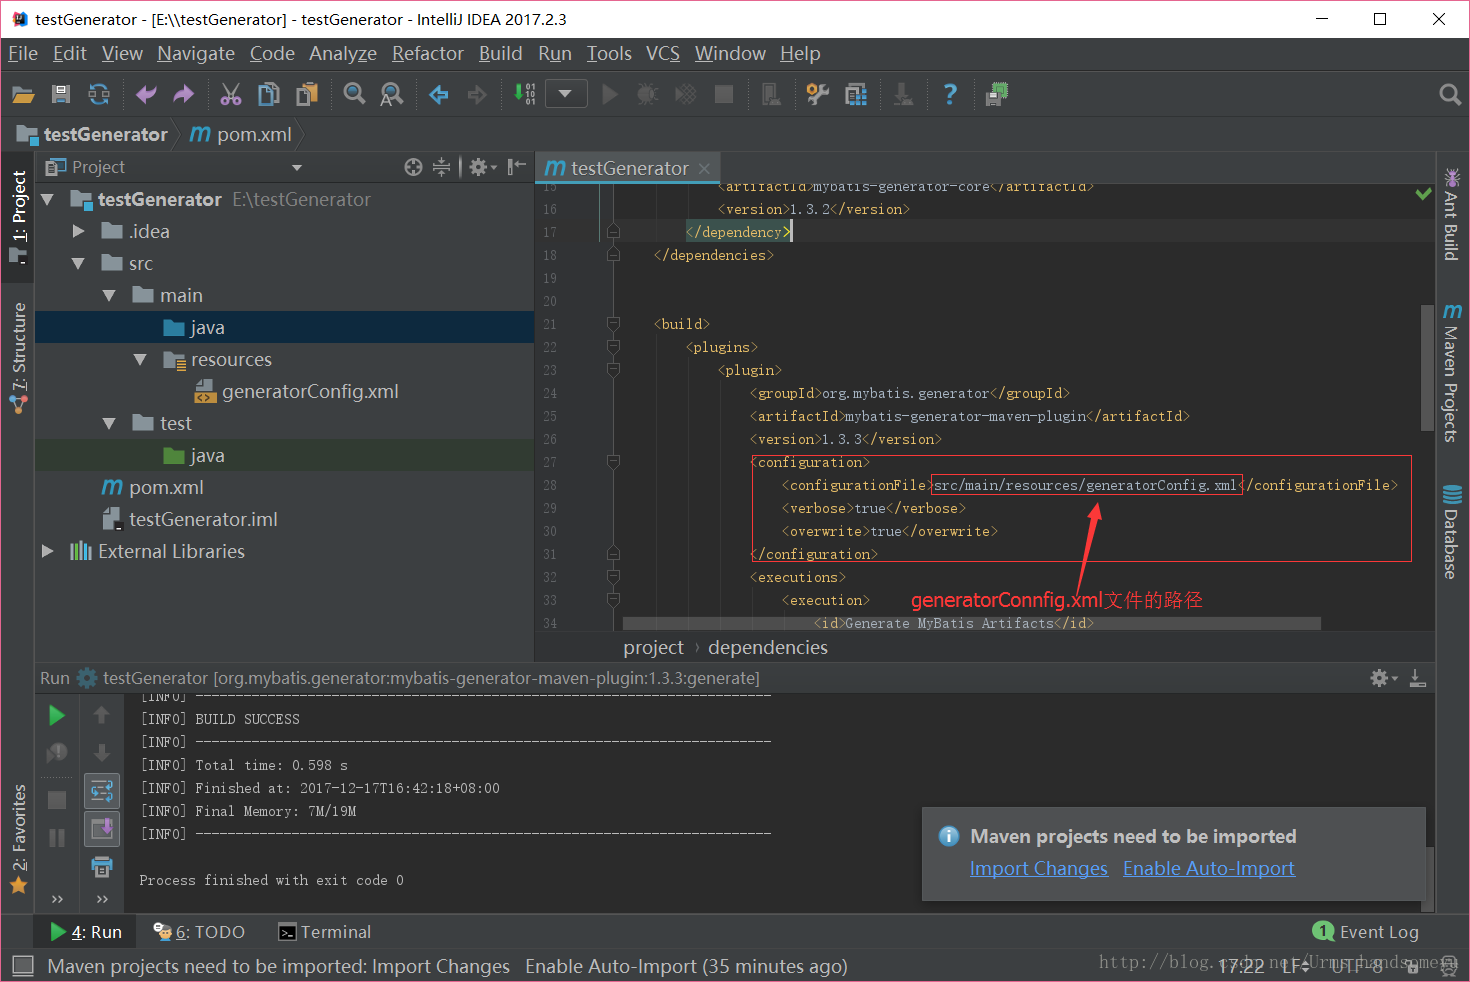Expand External Libraries node
This screenshot has height=982, width=1470.
(47, 551)
